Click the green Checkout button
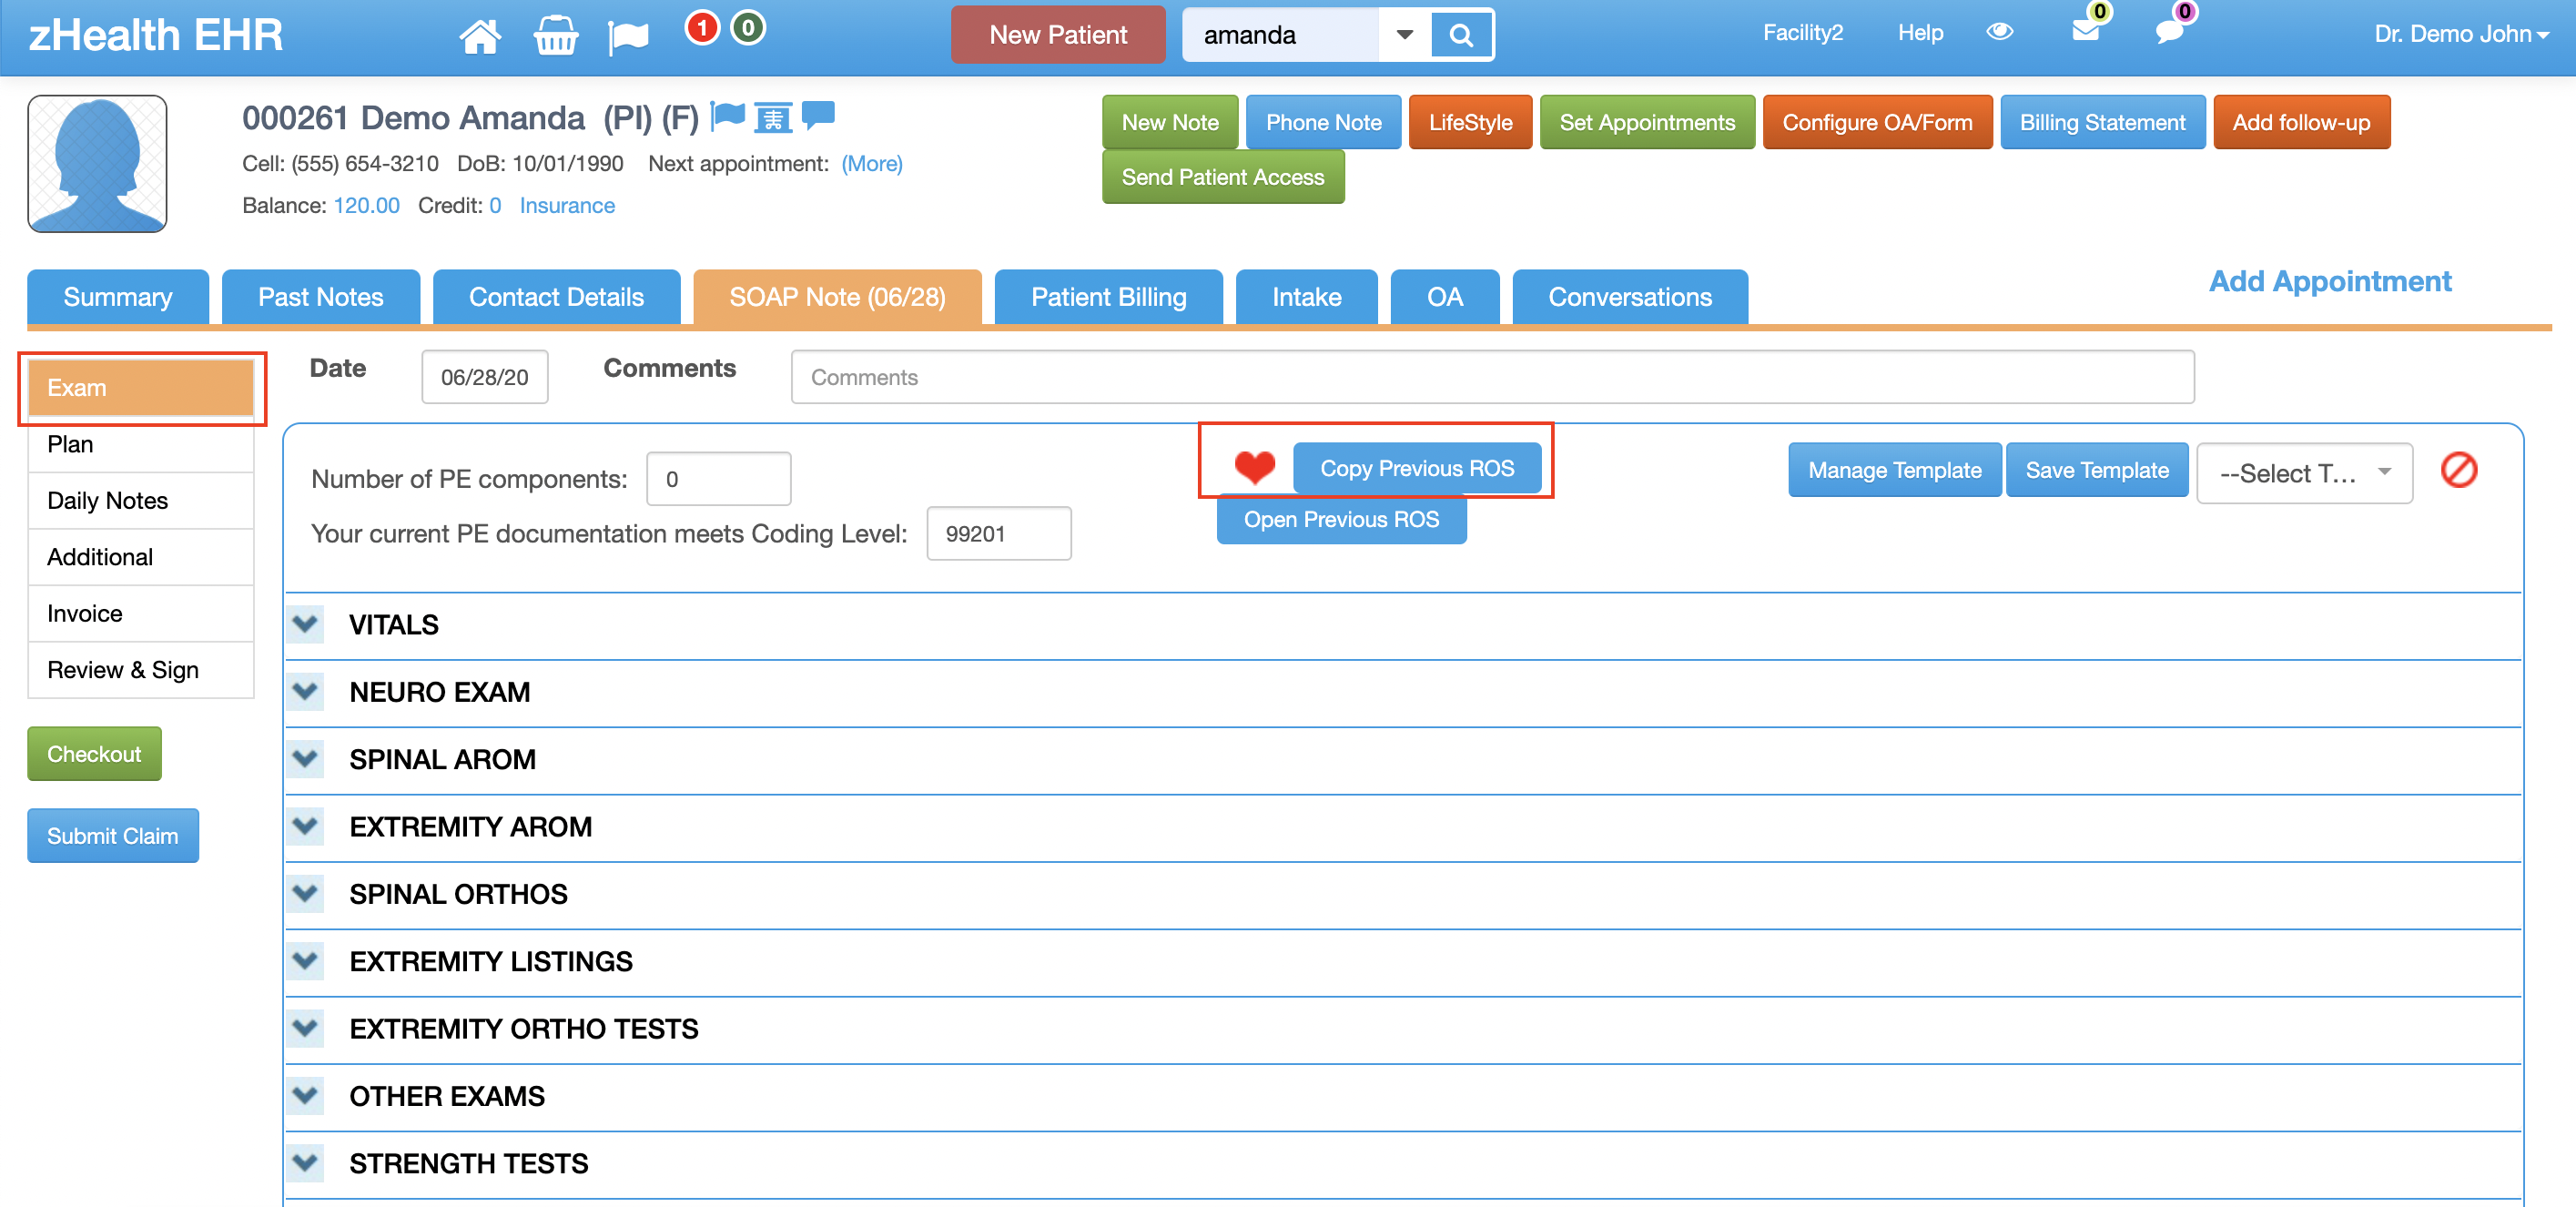 pyautogui.click(x=94, y=754)
